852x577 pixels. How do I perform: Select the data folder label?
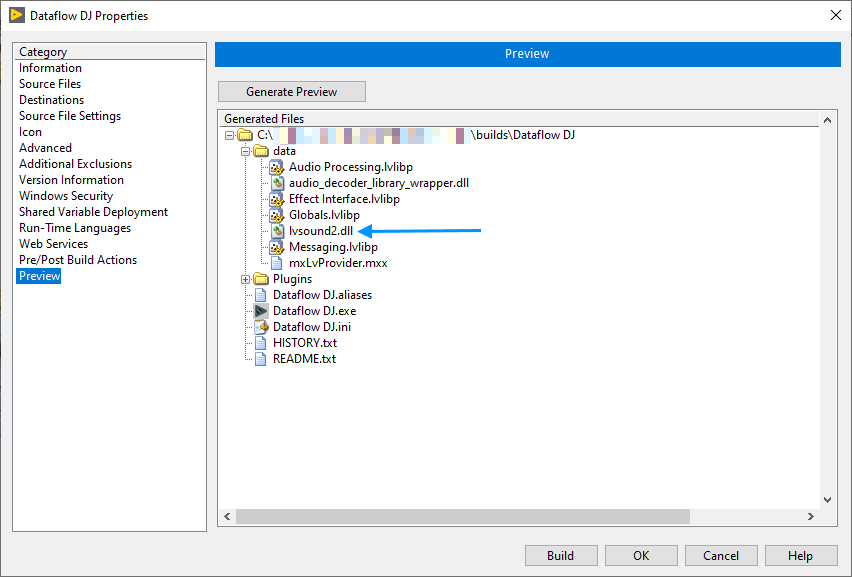(284, 151)
